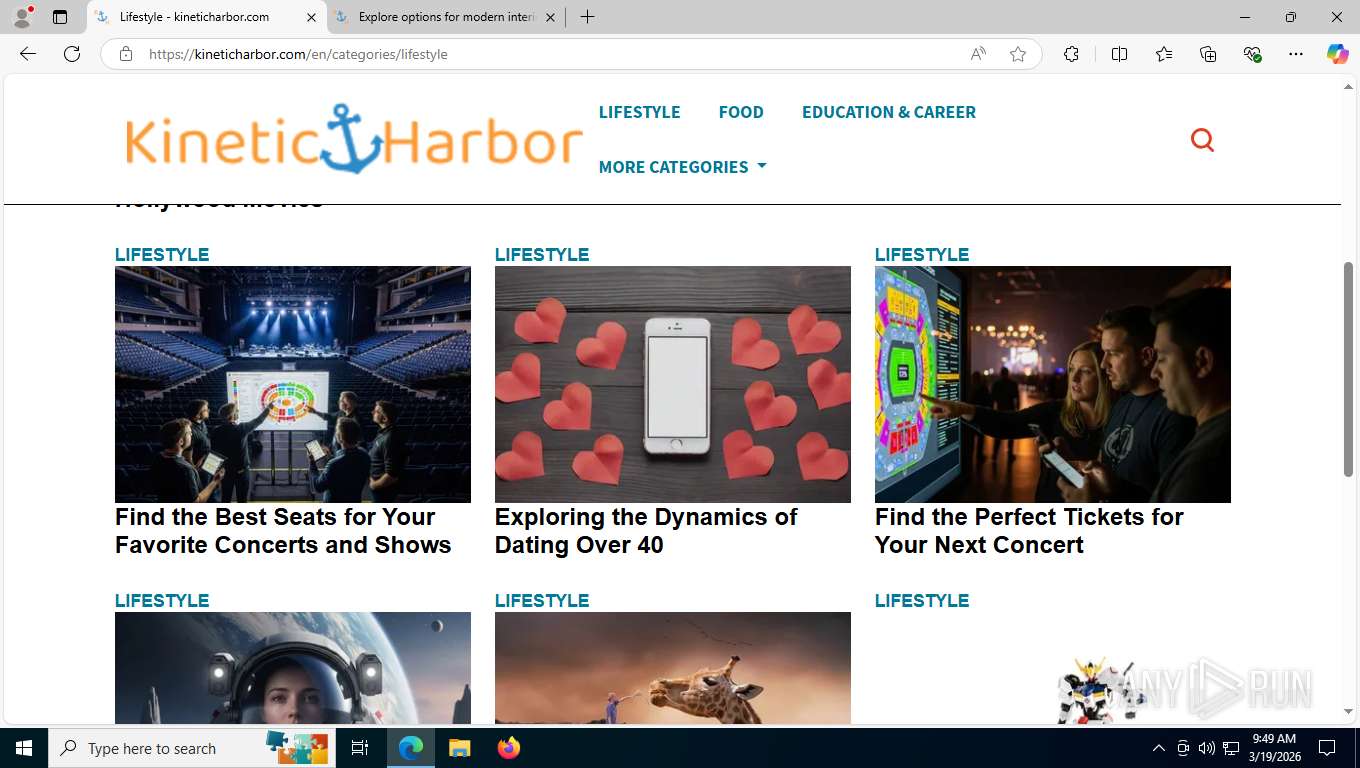Add this page to favorites with the star
The height and width of the screenshot is (768, 1360).
coord(1018,54)
